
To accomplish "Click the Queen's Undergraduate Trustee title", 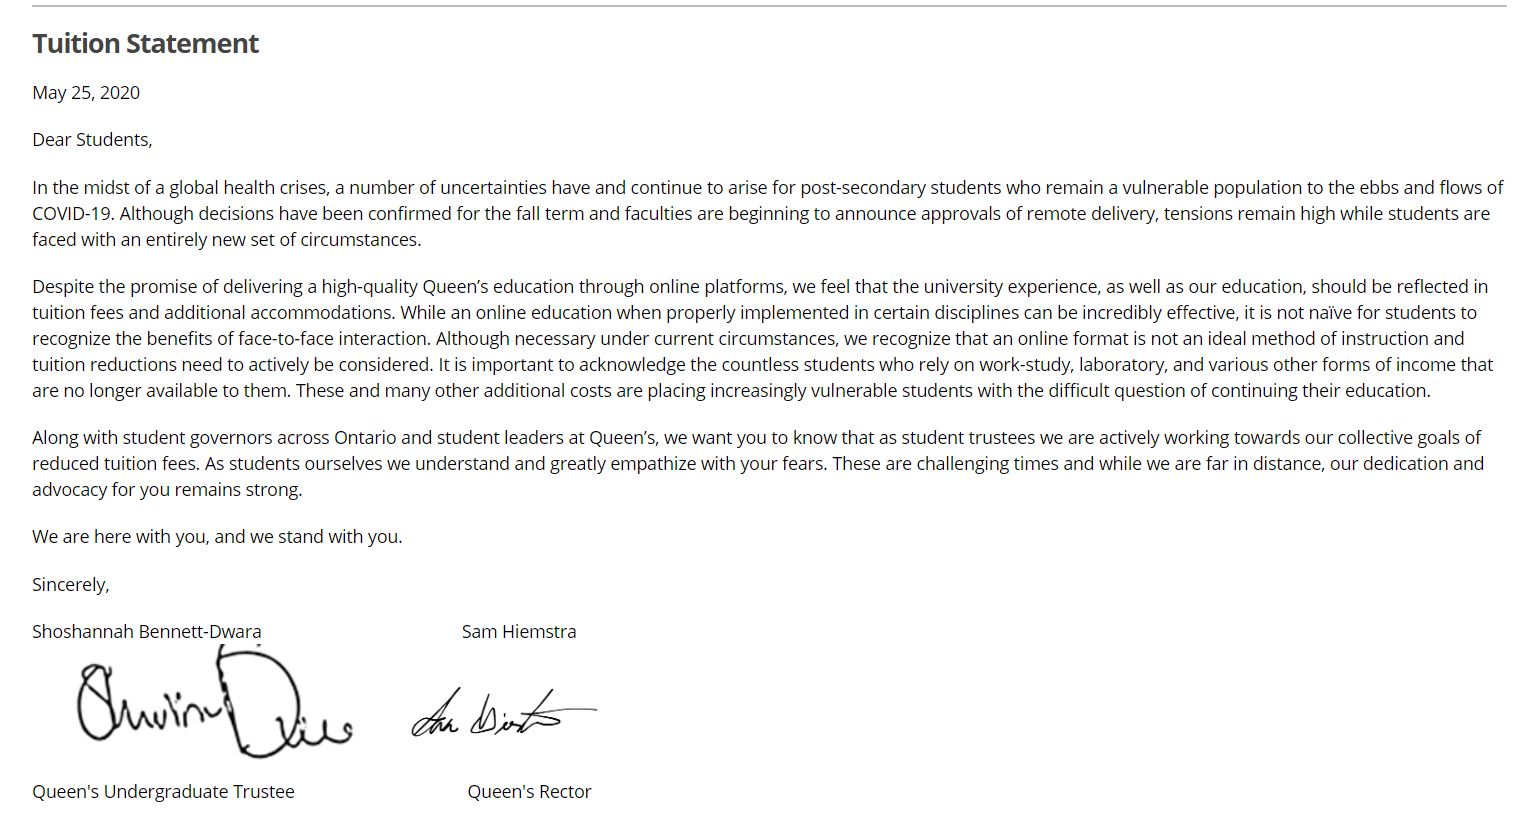I will [163, 792].
